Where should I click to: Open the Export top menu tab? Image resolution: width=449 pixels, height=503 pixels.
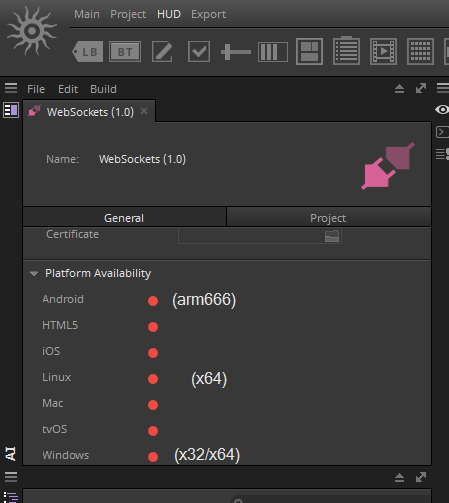(208, 14)
